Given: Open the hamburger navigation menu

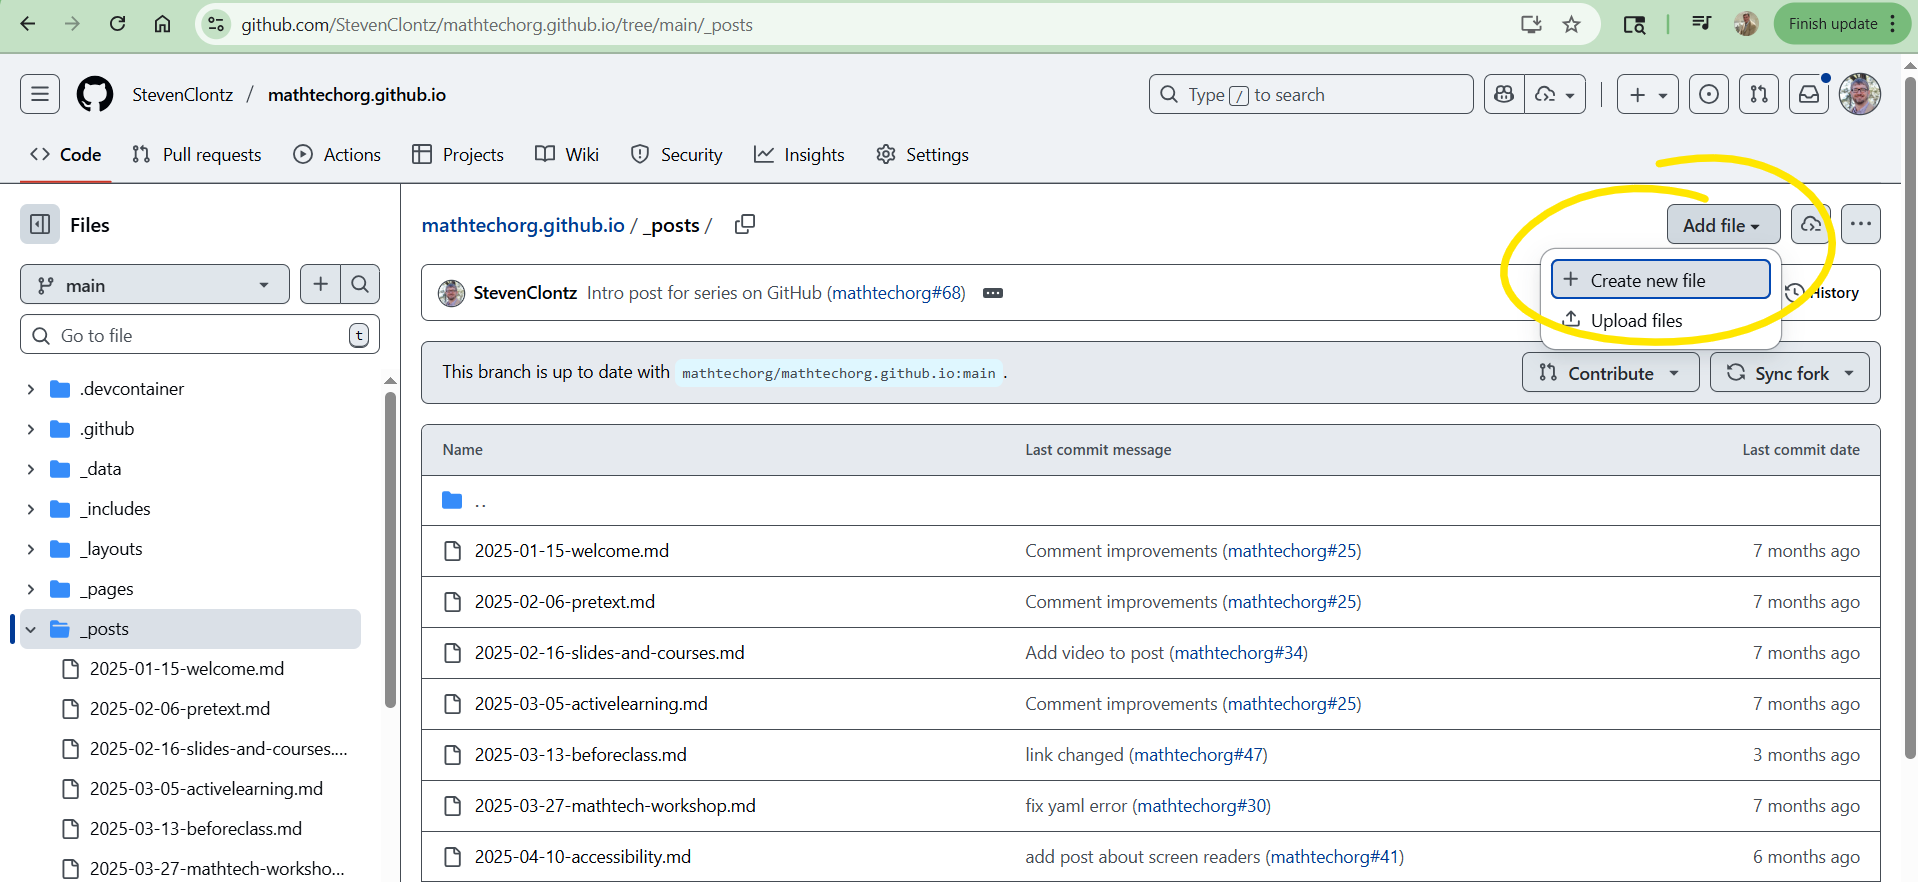Looking at the screenshot, I should coord(40,95).
